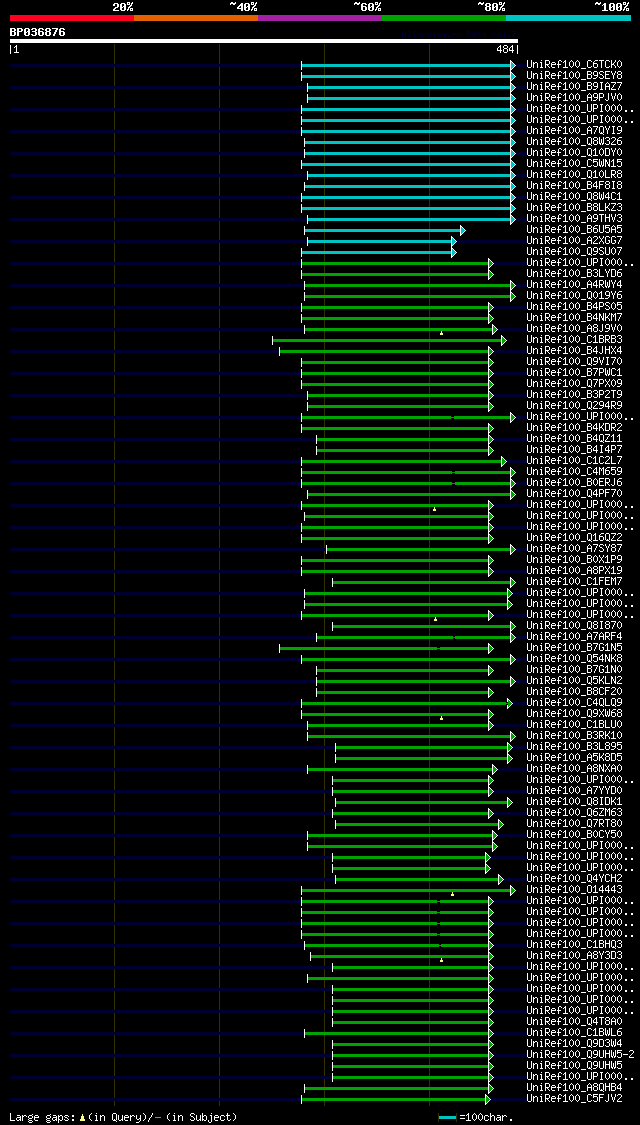Click the UniRef100_B3P2T9 label
The image size is (640, 1125).
click(574, 395)
